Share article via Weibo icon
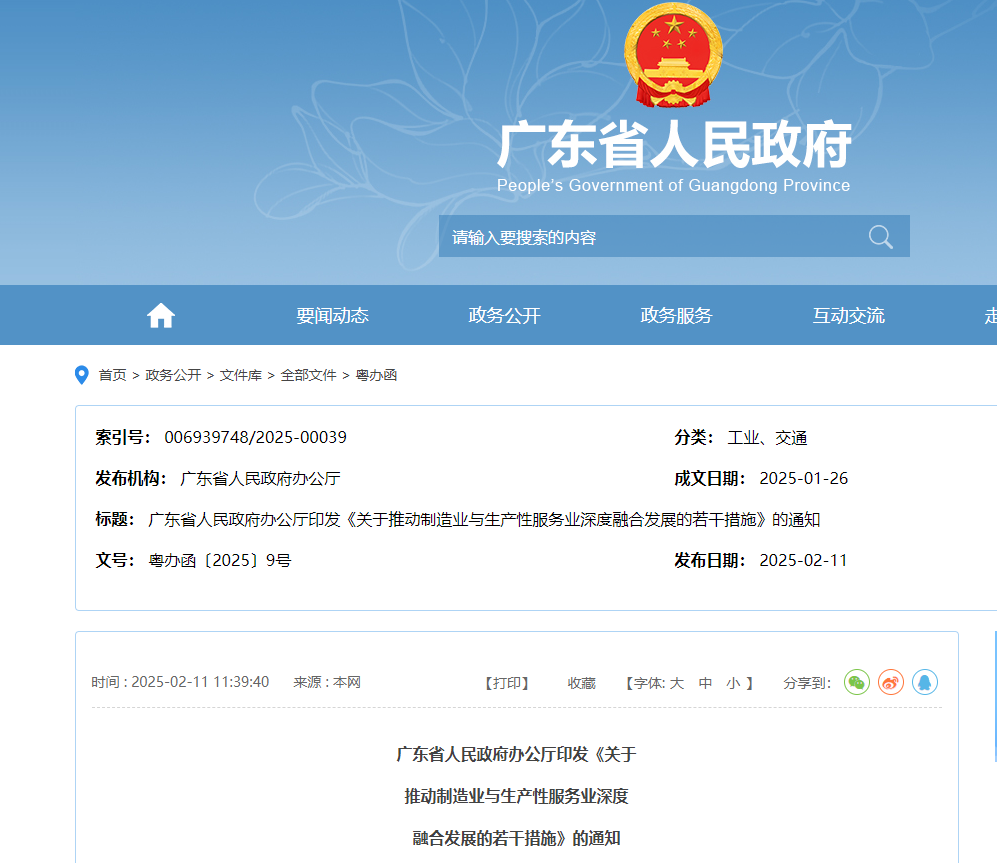The image size is (997, 864). [x=891, y=683]
